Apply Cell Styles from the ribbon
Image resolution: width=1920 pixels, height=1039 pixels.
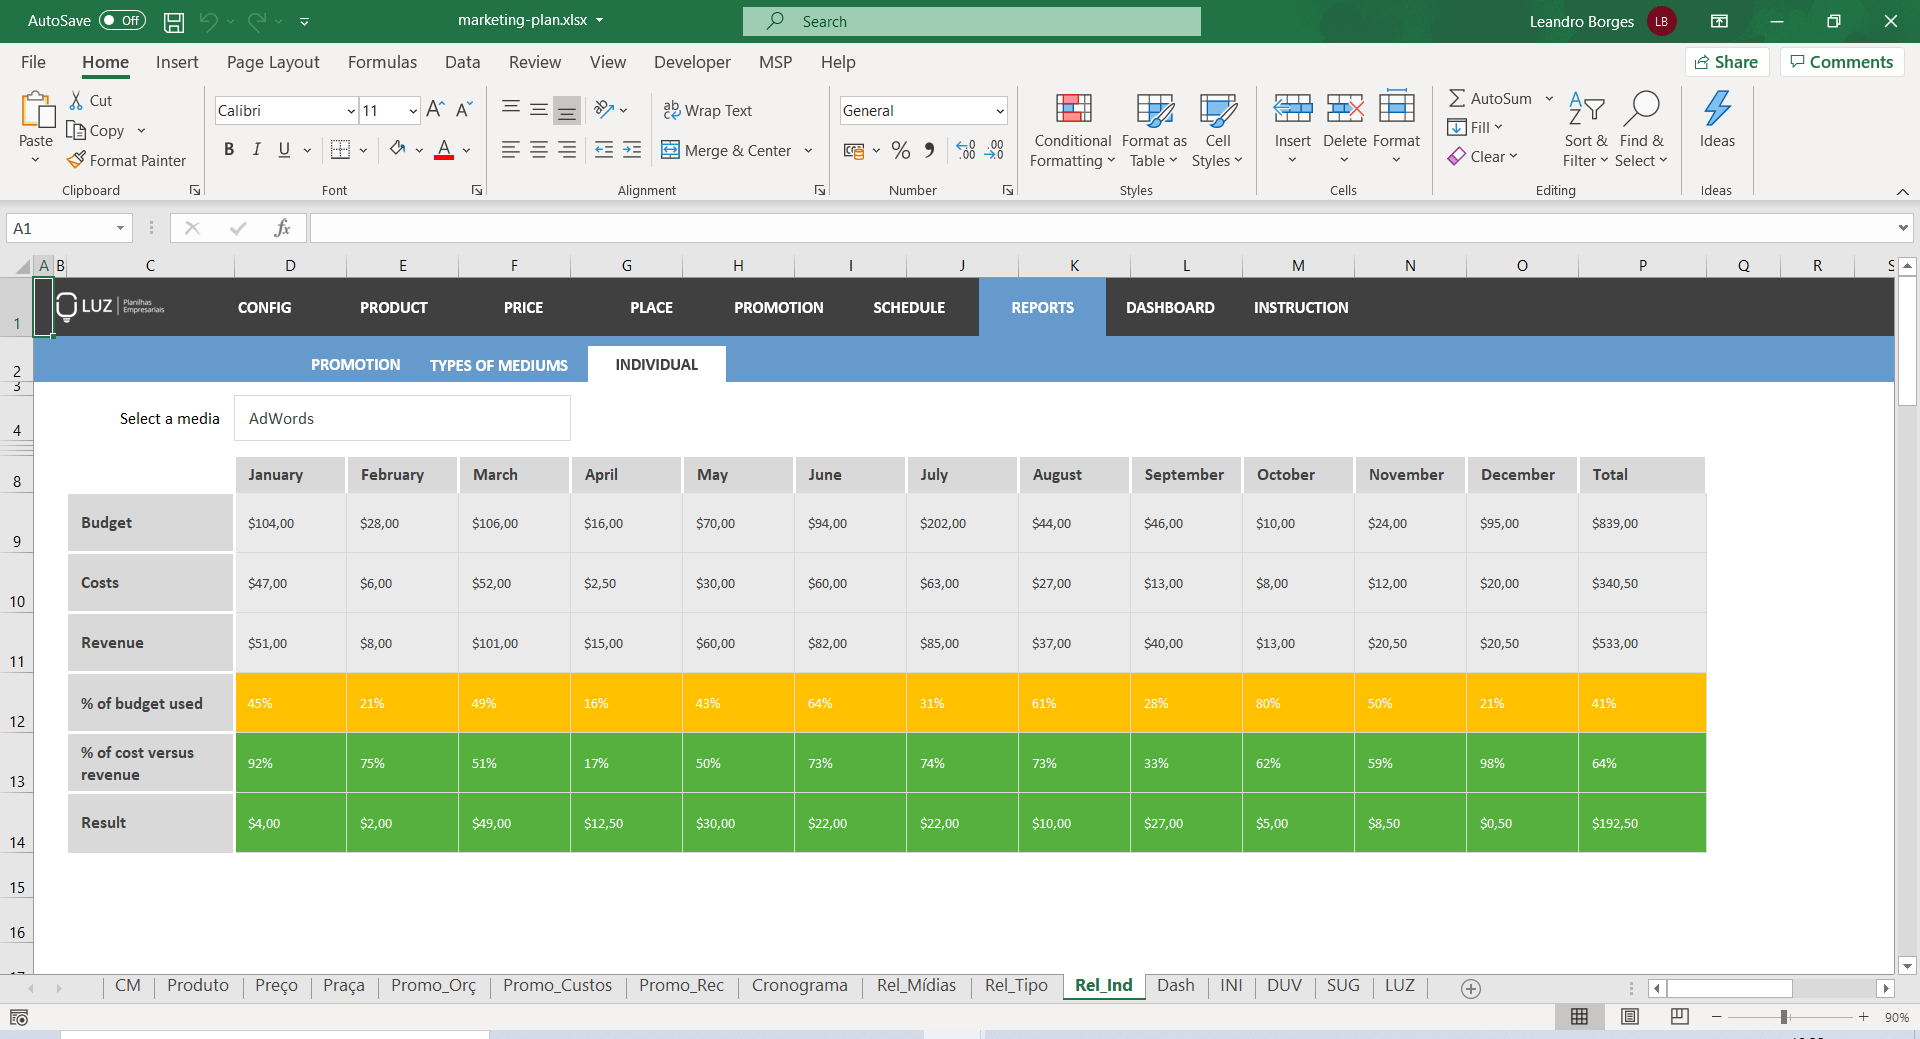[x=1218, y=130]
